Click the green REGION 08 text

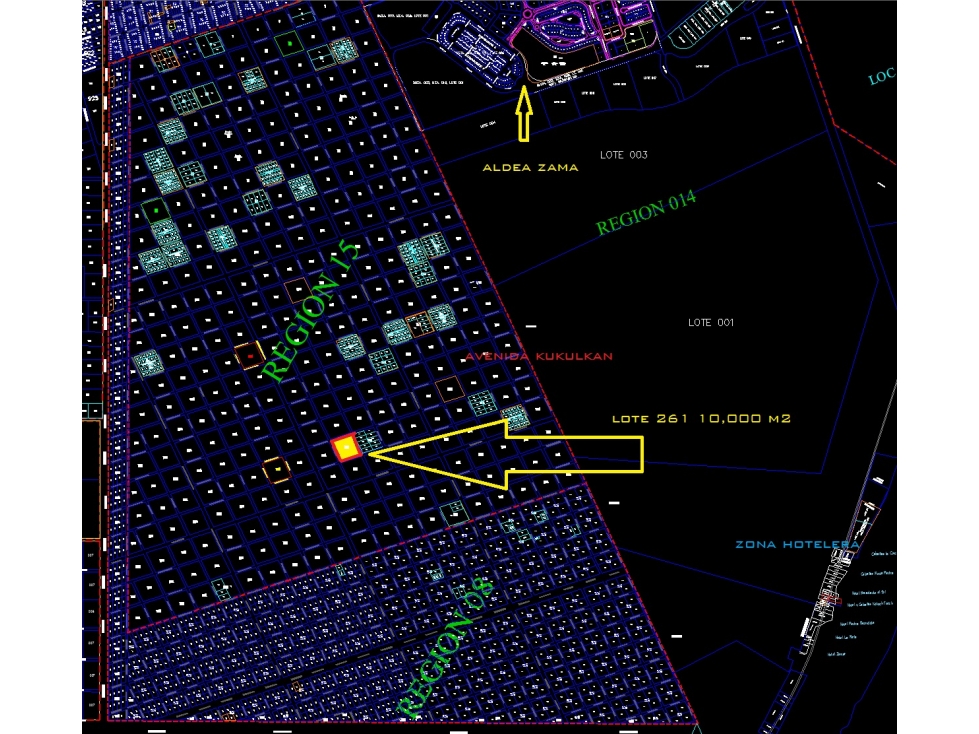click(445, 648)
